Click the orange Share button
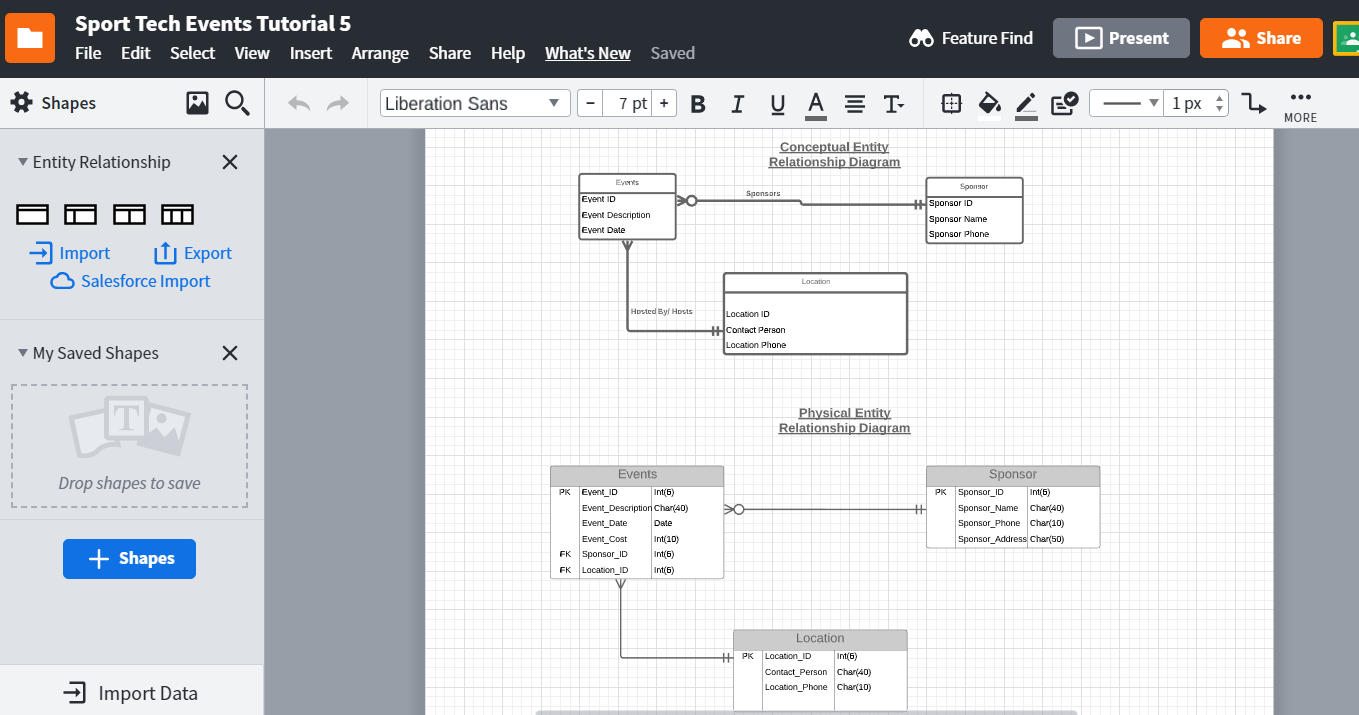1359x715 pixels. pos(1261,37)
